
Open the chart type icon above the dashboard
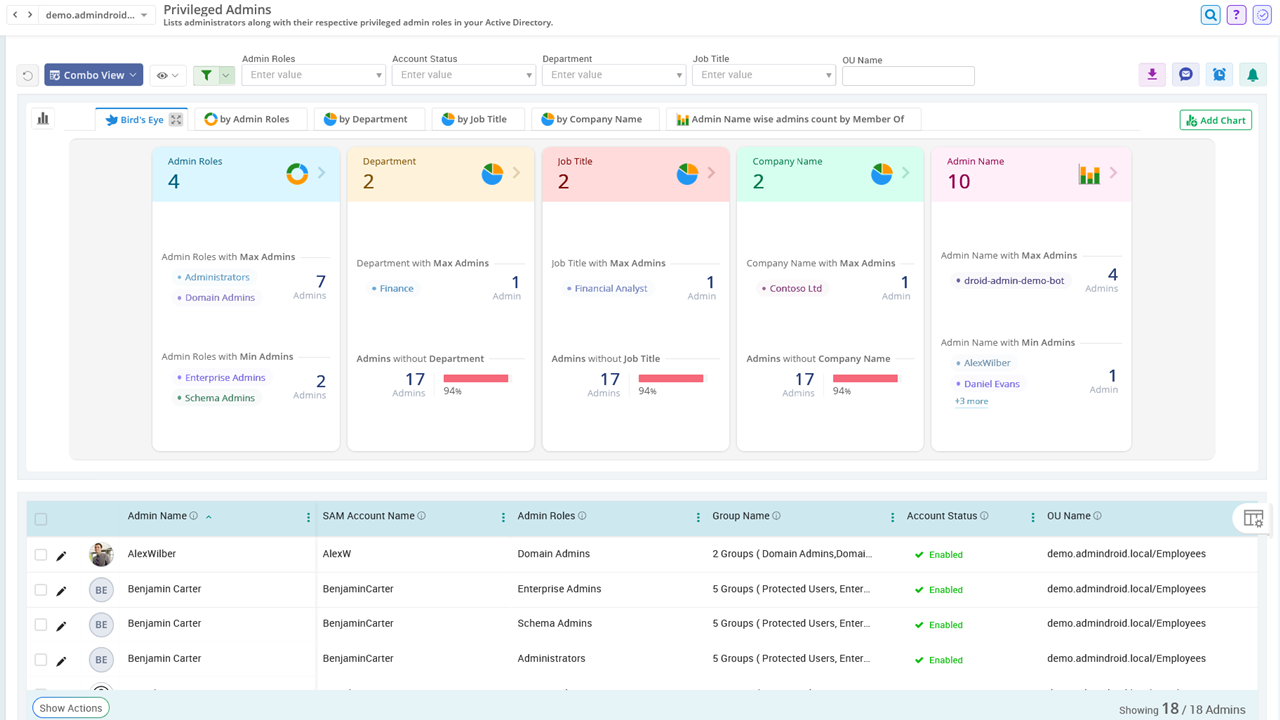(42, 118)
